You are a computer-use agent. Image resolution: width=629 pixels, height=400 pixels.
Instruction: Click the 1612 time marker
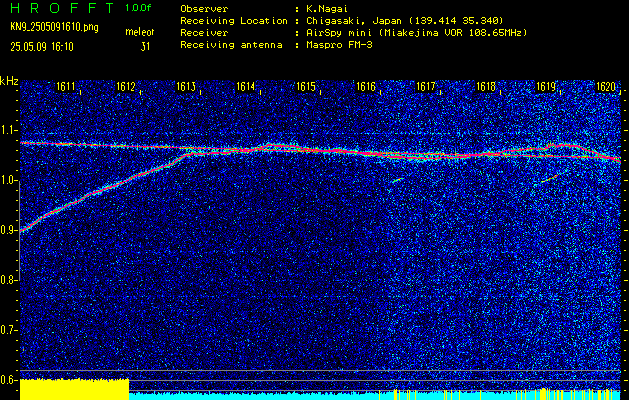[126, 86]
